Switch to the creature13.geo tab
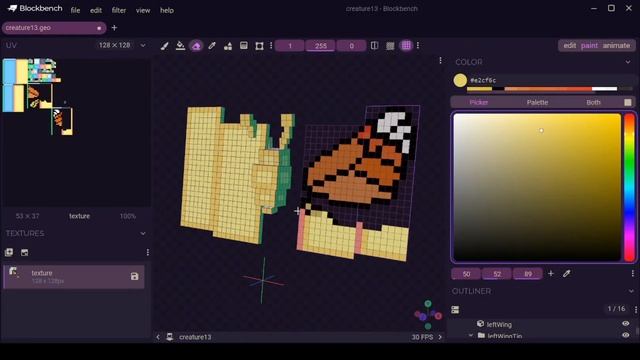The height and width of the screenshot is (360, 640). click(x=54, y=28)
